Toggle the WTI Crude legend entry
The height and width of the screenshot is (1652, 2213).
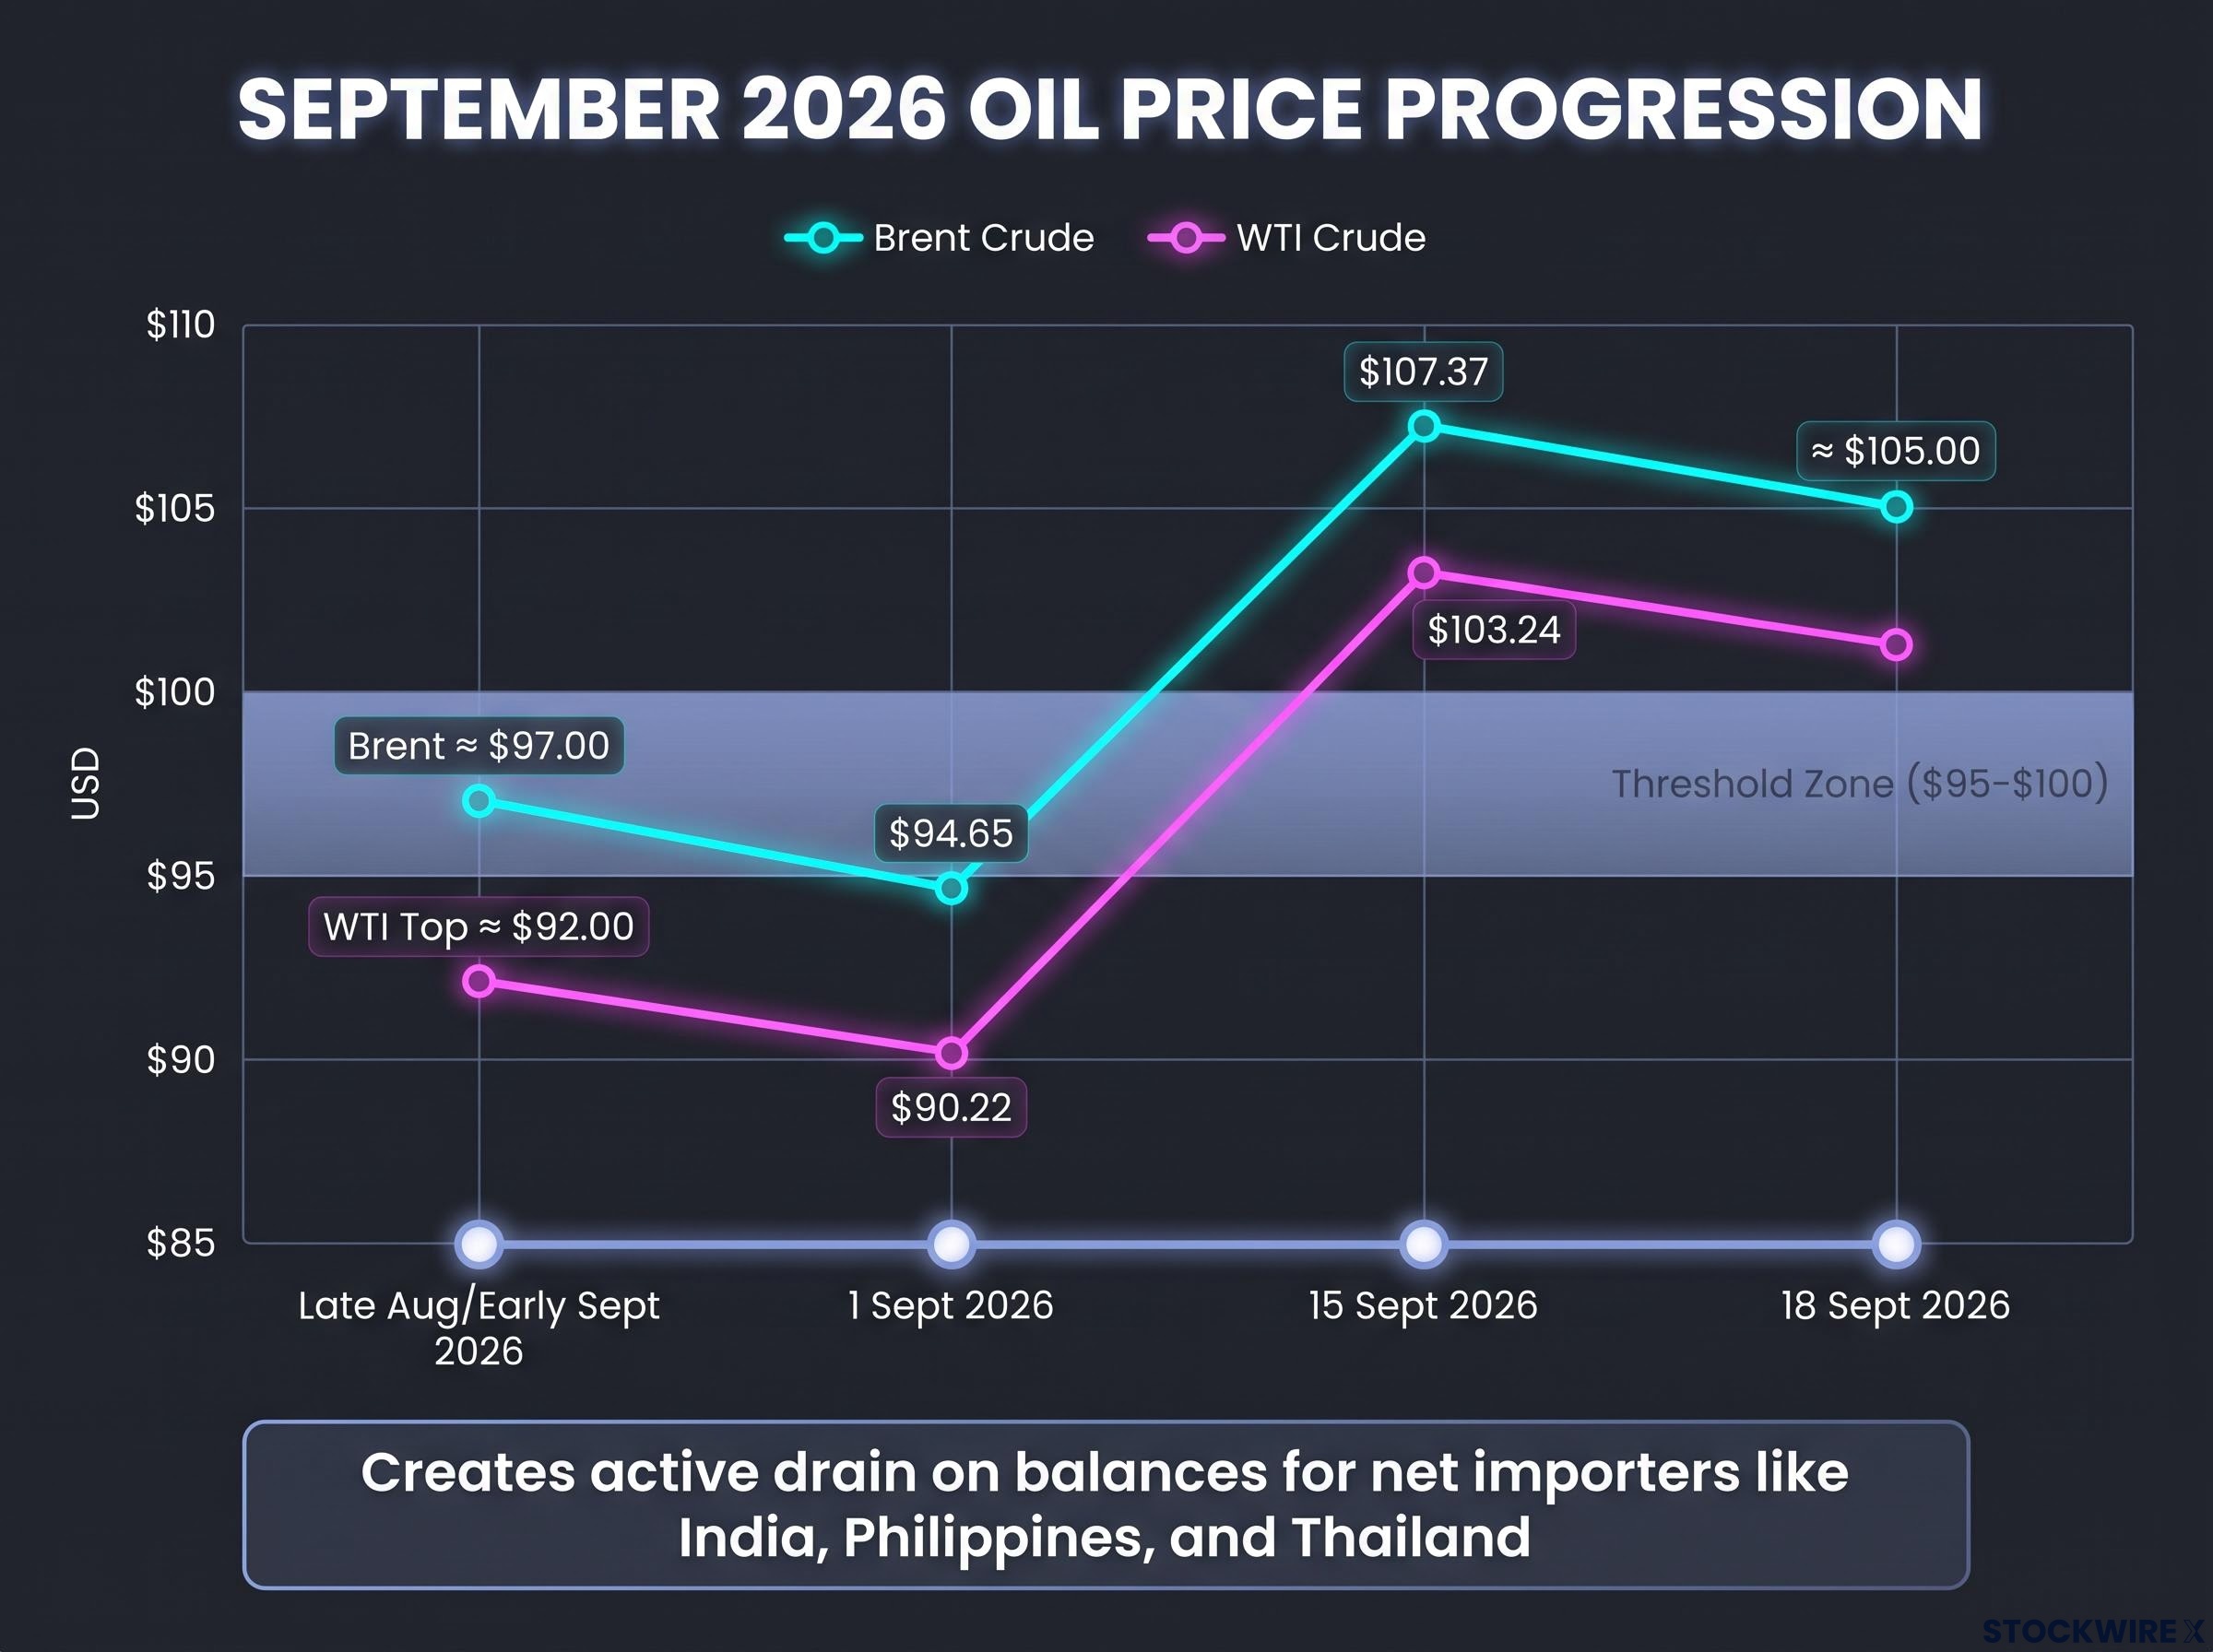(1287, 238)
